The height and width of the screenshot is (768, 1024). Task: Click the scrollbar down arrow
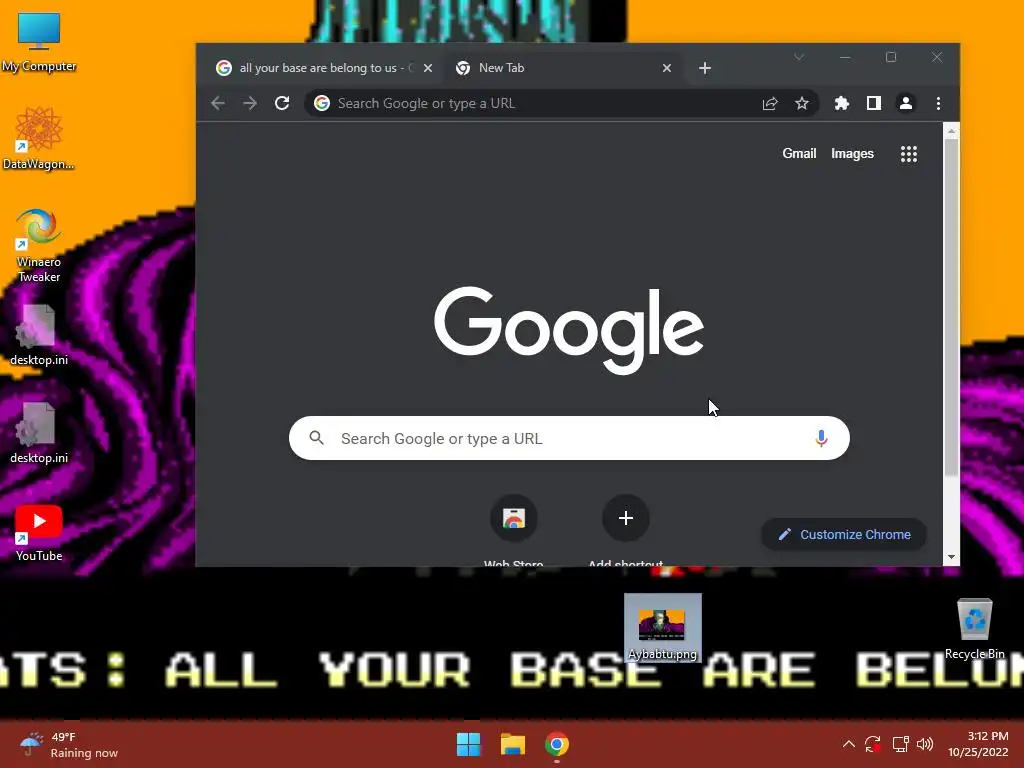point(952,557)
